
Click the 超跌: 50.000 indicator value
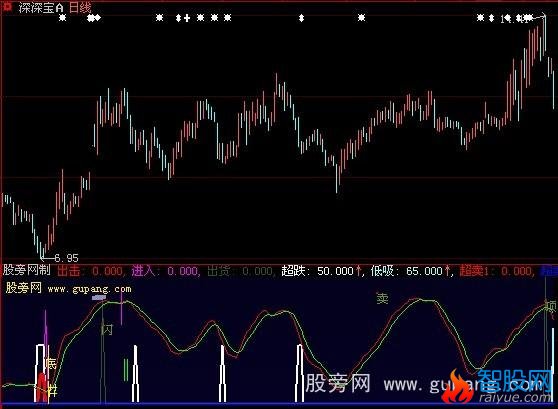pos(321,271)
